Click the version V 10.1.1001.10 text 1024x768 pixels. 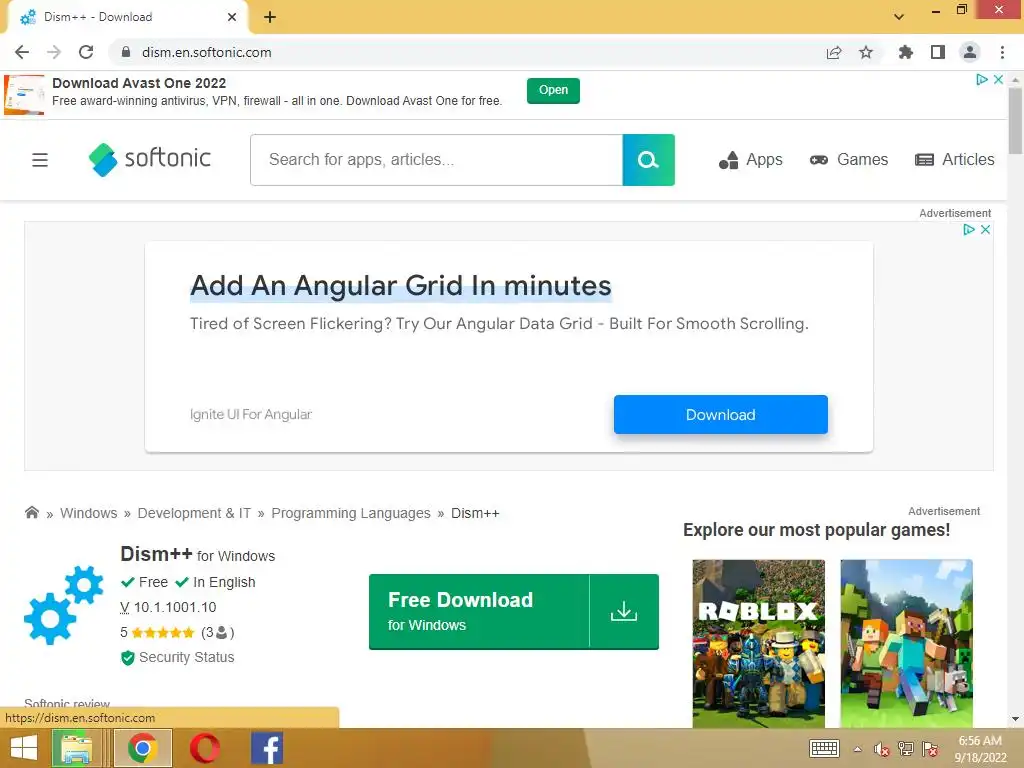coord(168,607)
